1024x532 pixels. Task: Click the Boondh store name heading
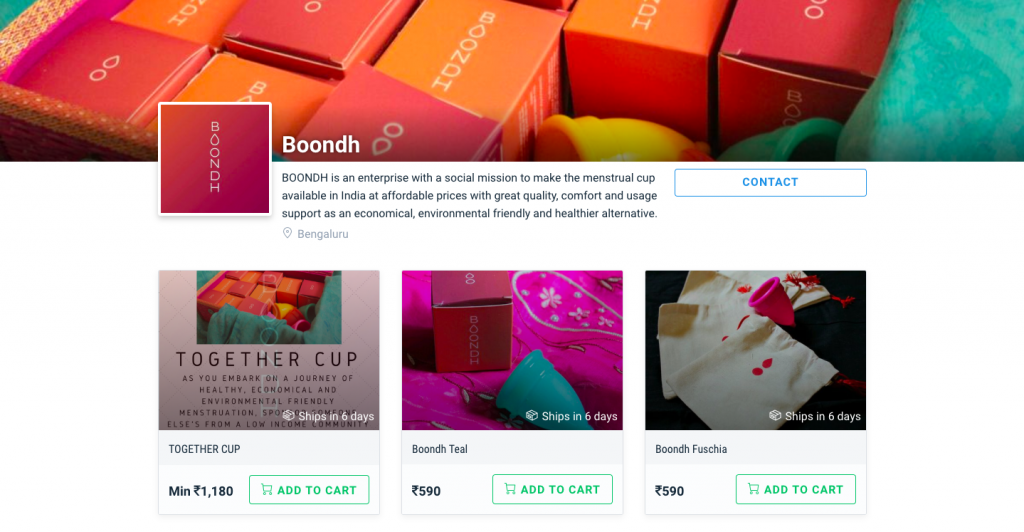tap(321, 144)
